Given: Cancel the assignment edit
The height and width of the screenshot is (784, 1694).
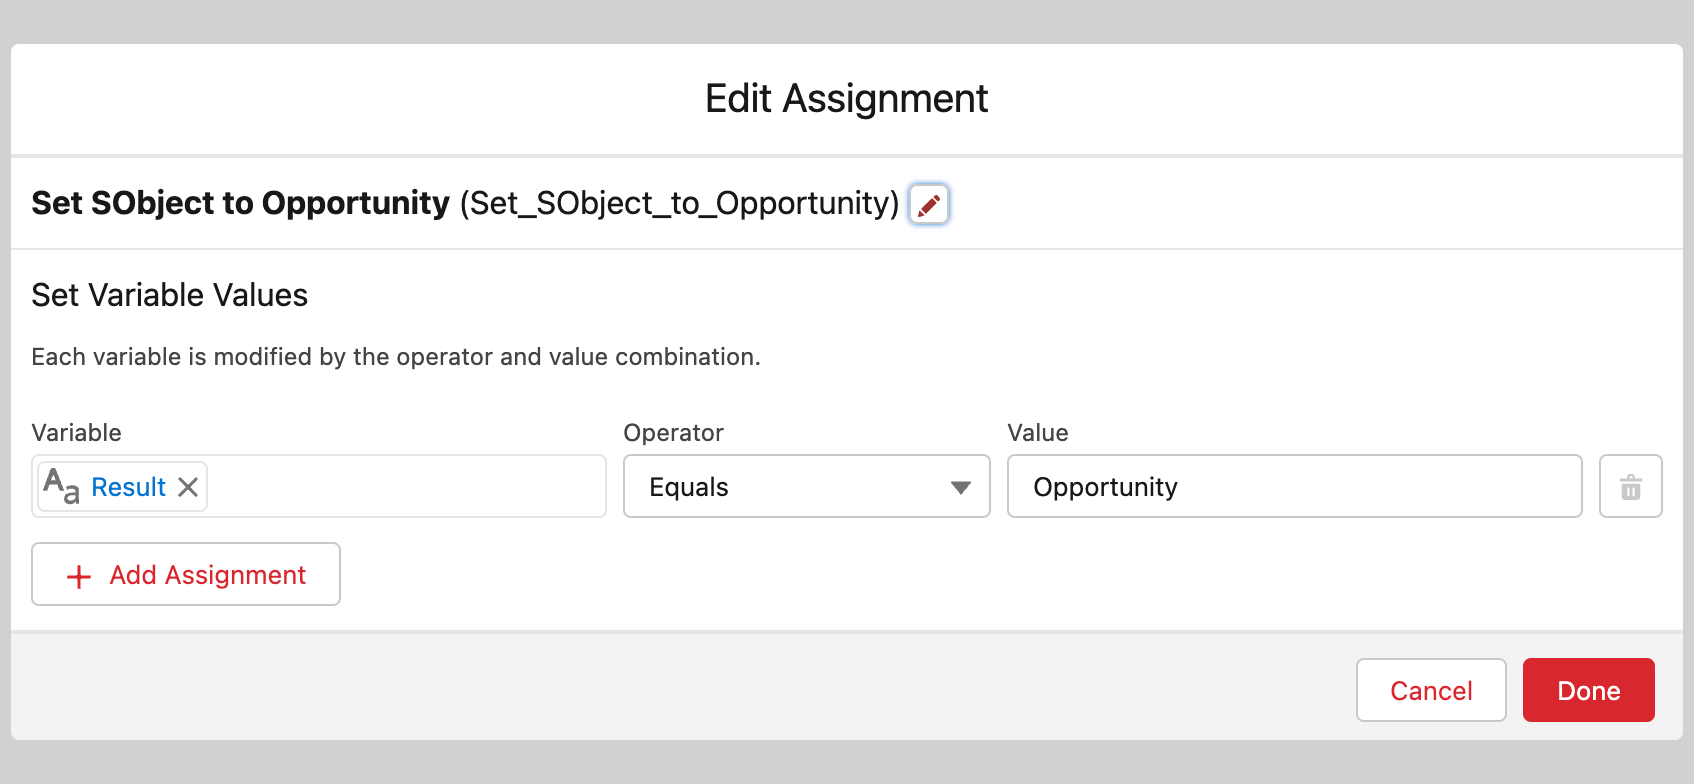Looking at the screenshot, I should pyautogui.click(x=1430, y=690).
